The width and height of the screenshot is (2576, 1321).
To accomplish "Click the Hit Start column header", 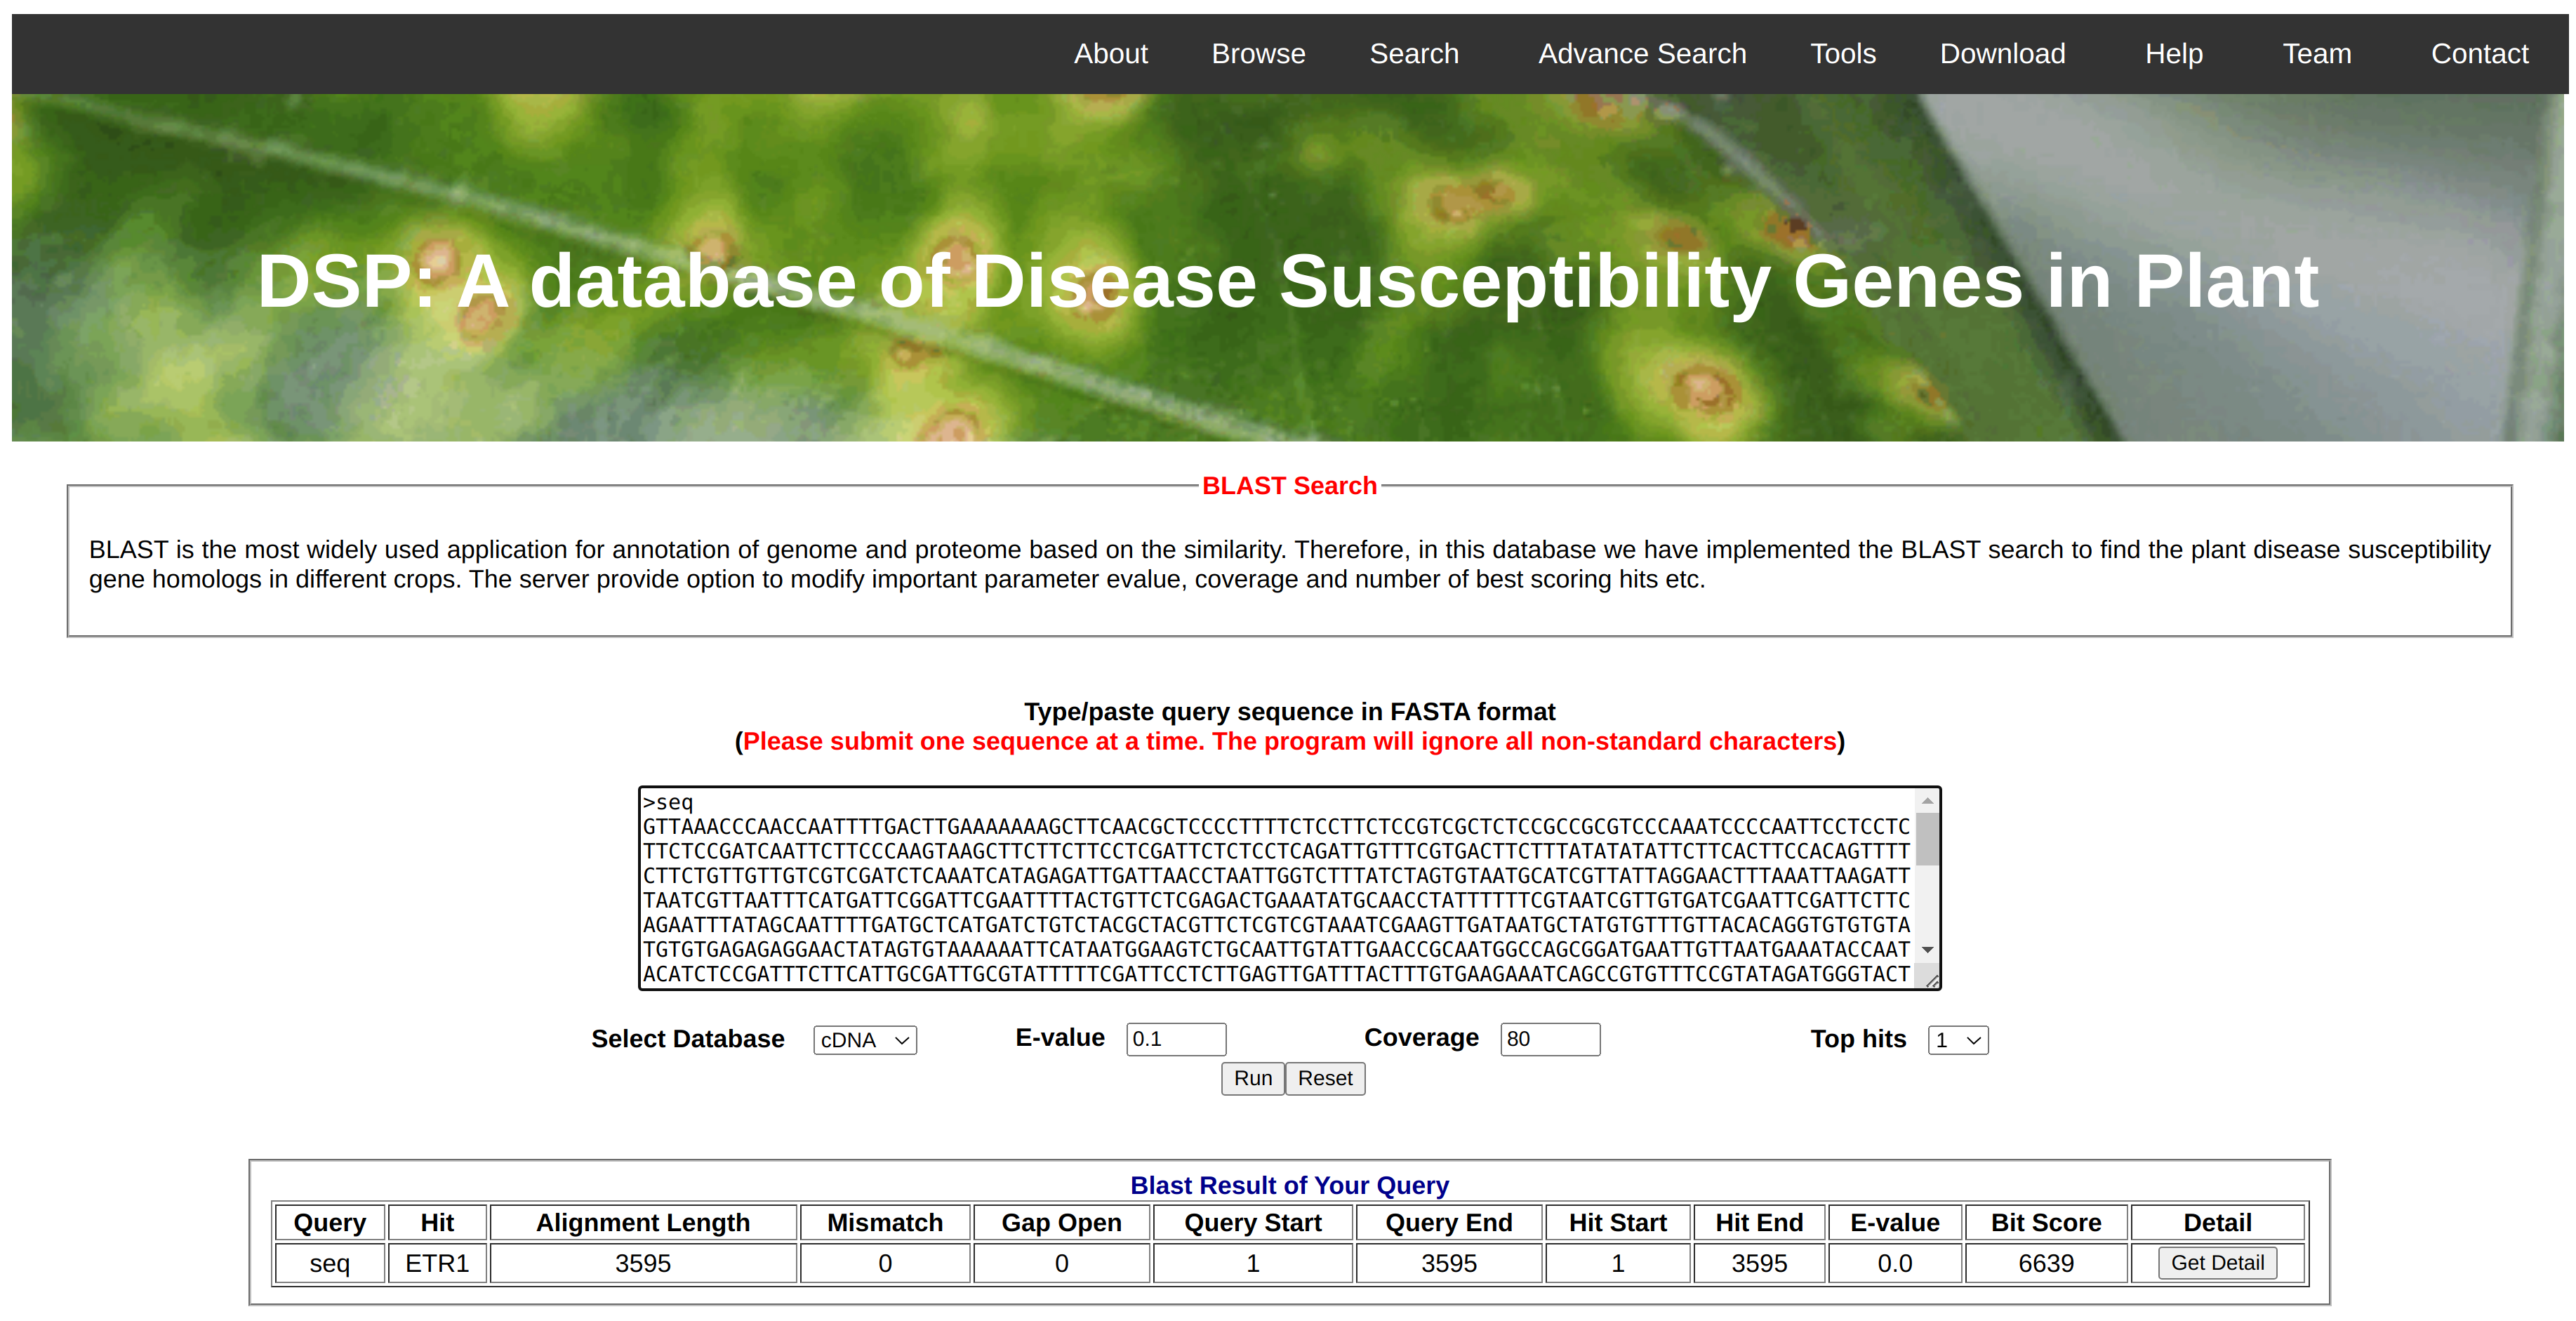I will tap(1617, 1222).
